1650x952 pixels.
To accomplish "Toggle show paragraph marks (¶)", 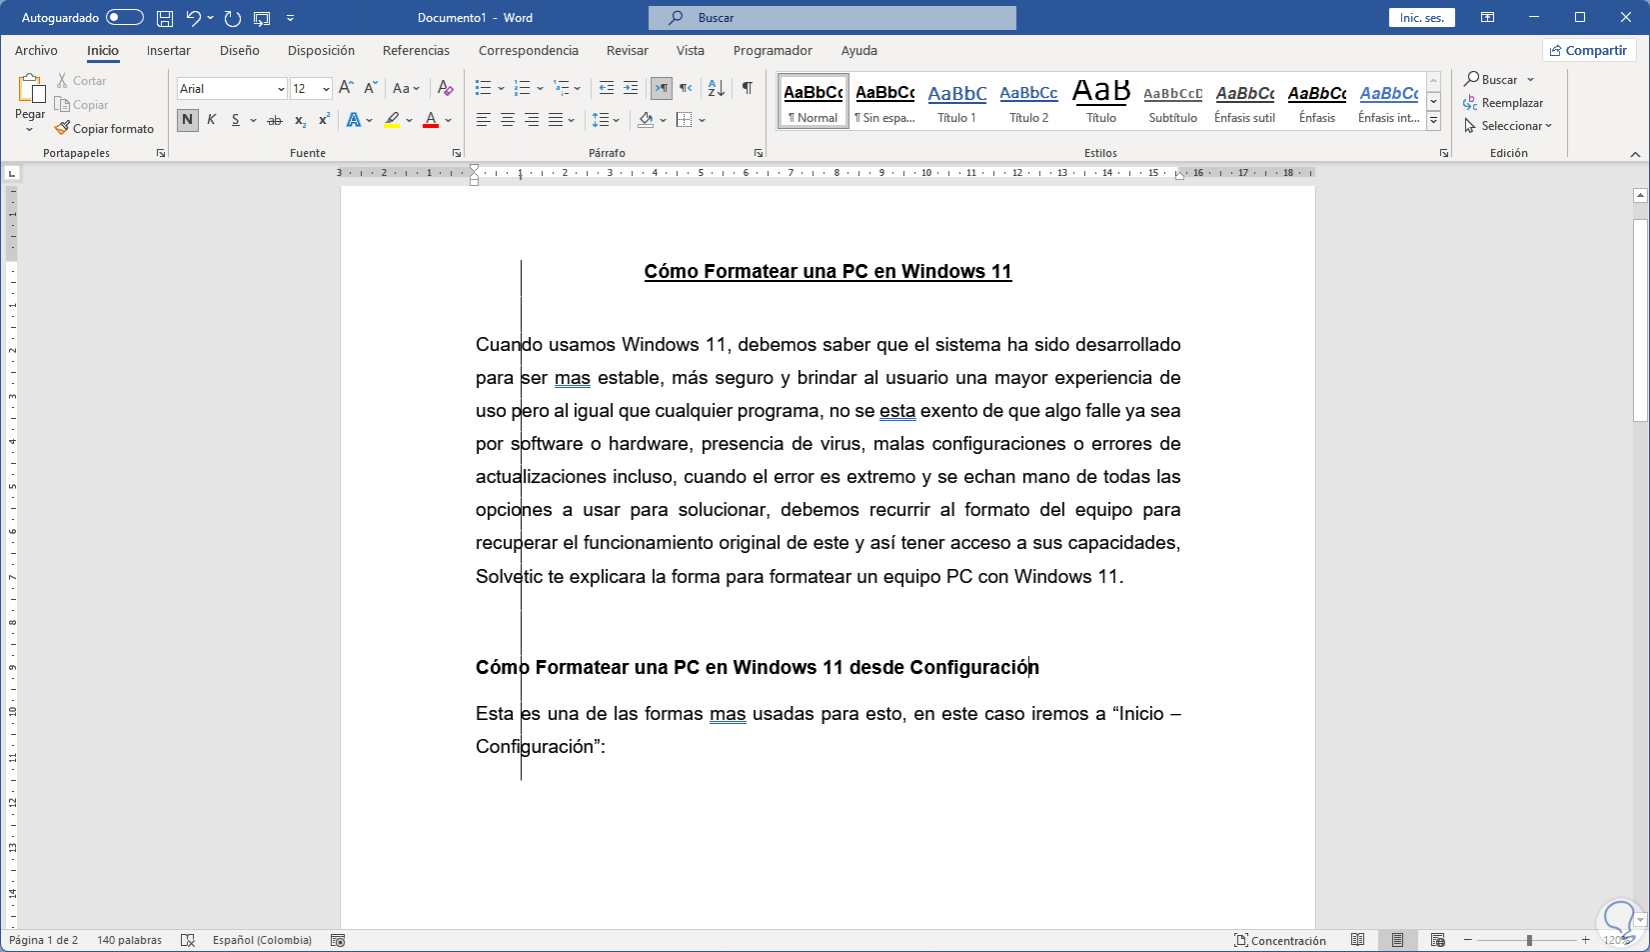I will (x=747, y=88).
